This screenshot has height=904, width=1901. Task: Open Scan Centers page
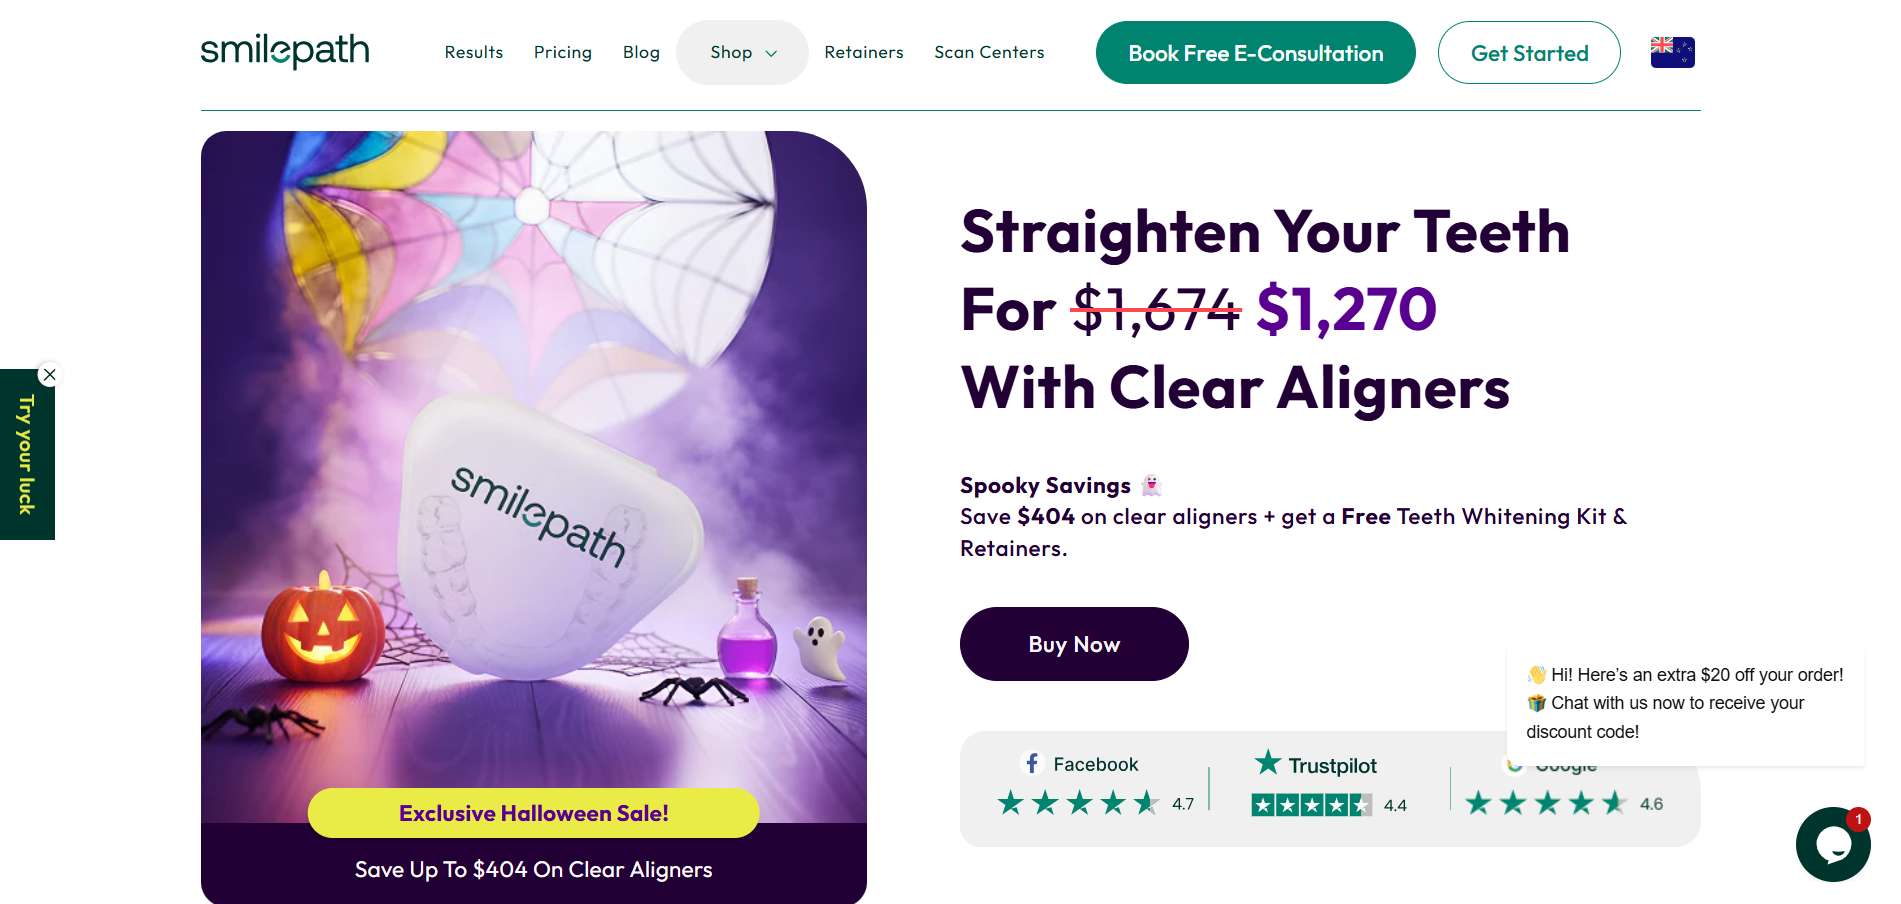(x=989, y=52)
